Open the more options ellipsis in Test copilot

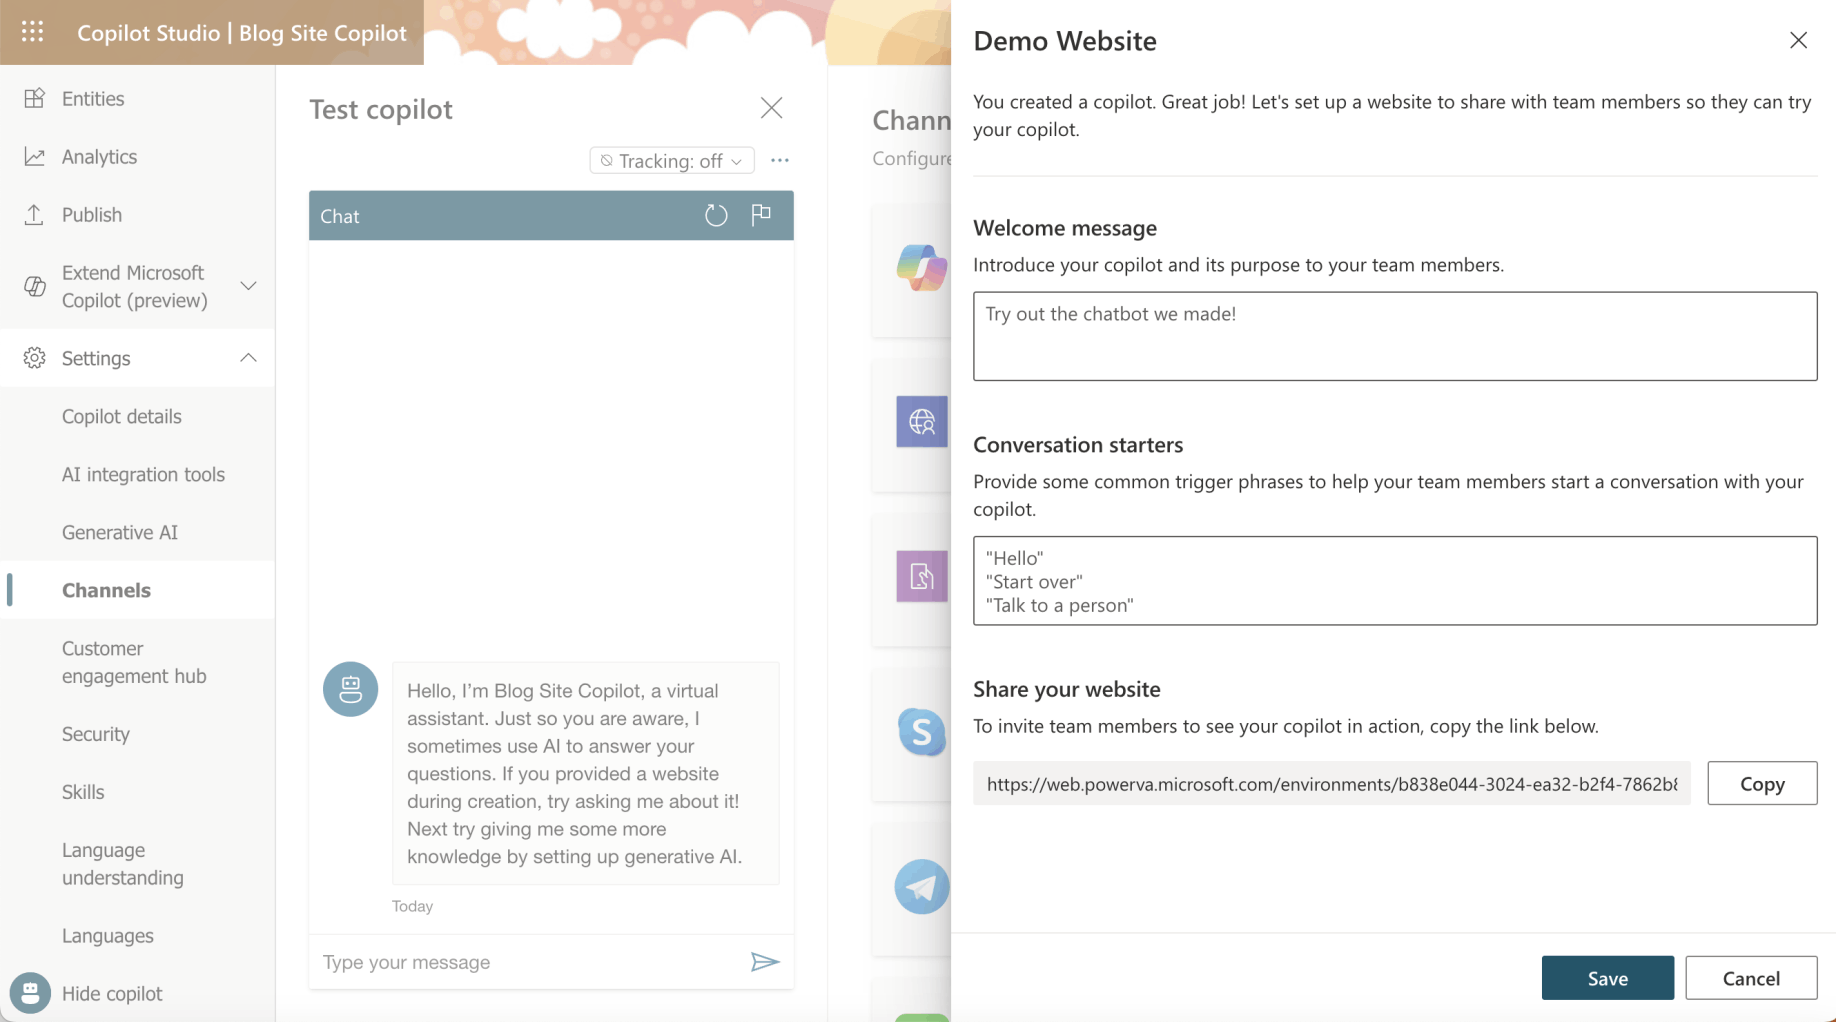[x=780, y=160]
